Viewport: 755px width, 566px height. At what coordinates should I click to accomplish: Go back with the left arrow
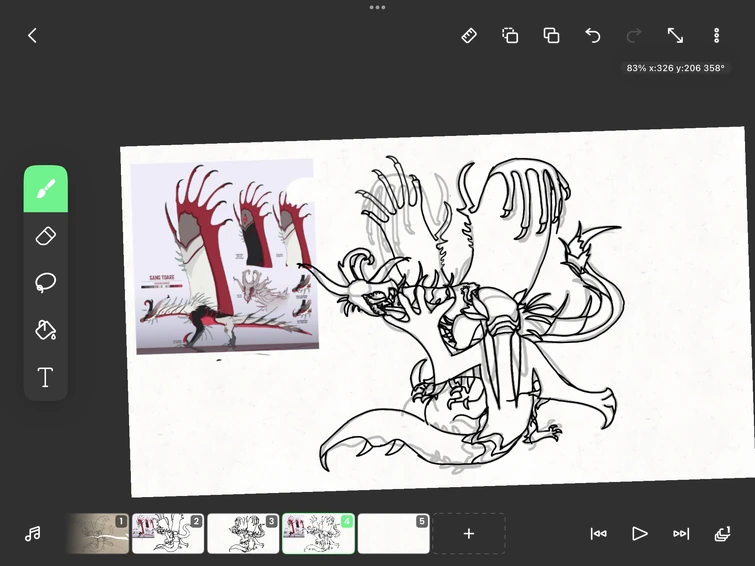tap(32, 35)
